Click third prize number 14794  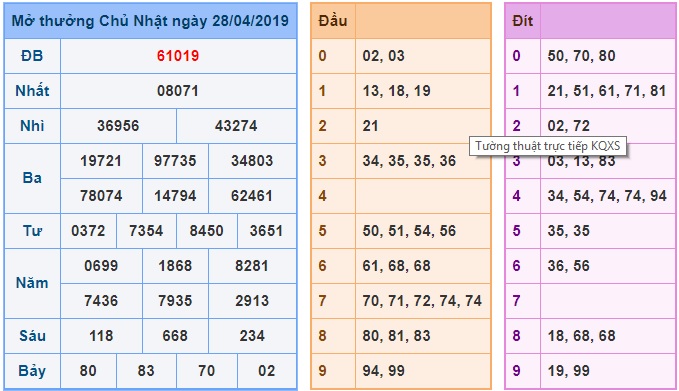point(175,196)
